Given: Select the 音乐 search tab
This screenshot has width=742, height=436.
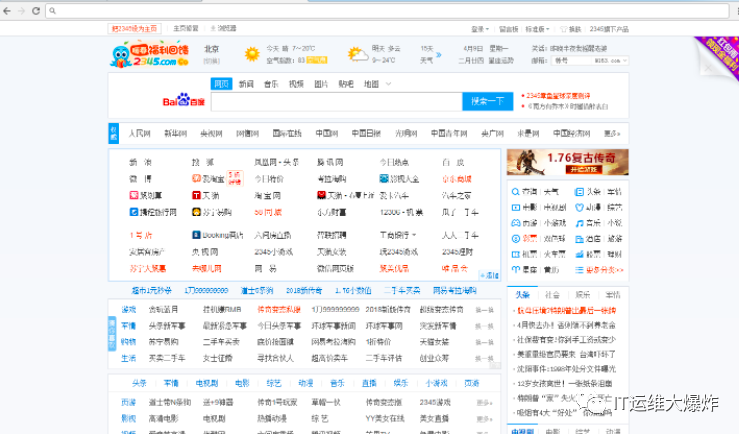Looking at the screenshot, I should pyautogui.click(x=271, y=84).
